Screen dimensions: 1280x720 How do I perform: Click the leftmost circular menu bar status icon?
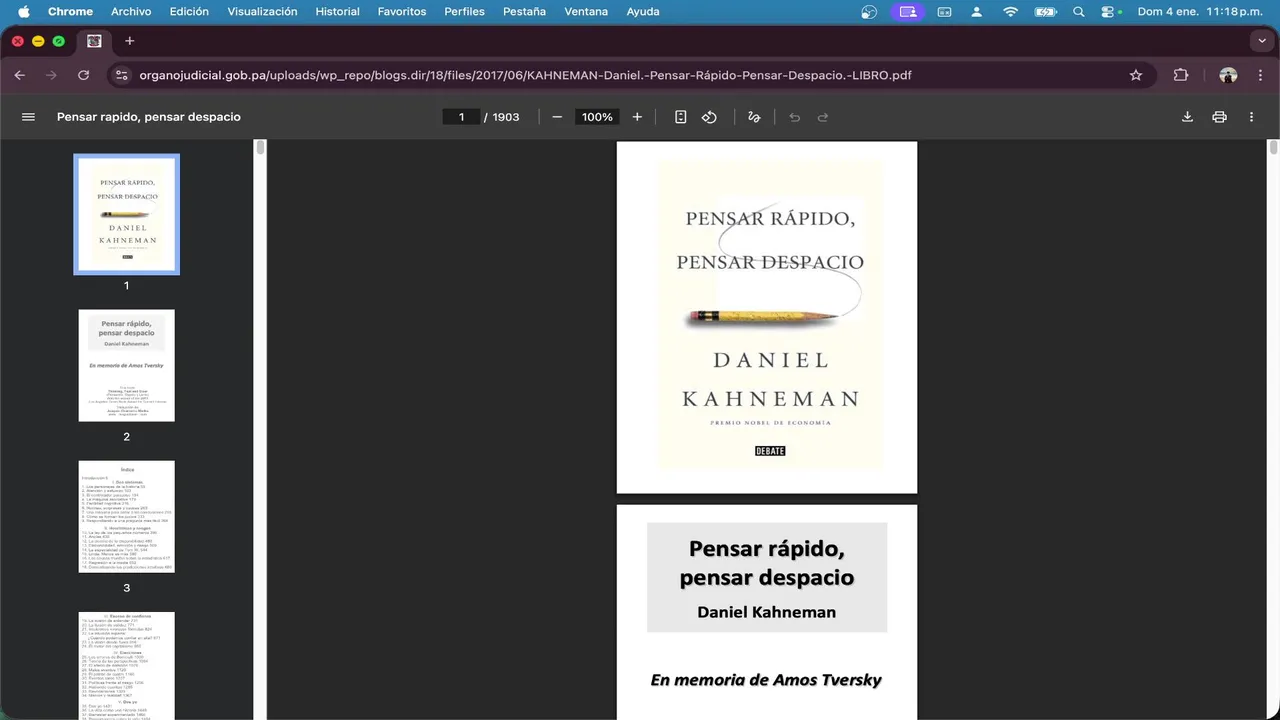pos(869,12)
